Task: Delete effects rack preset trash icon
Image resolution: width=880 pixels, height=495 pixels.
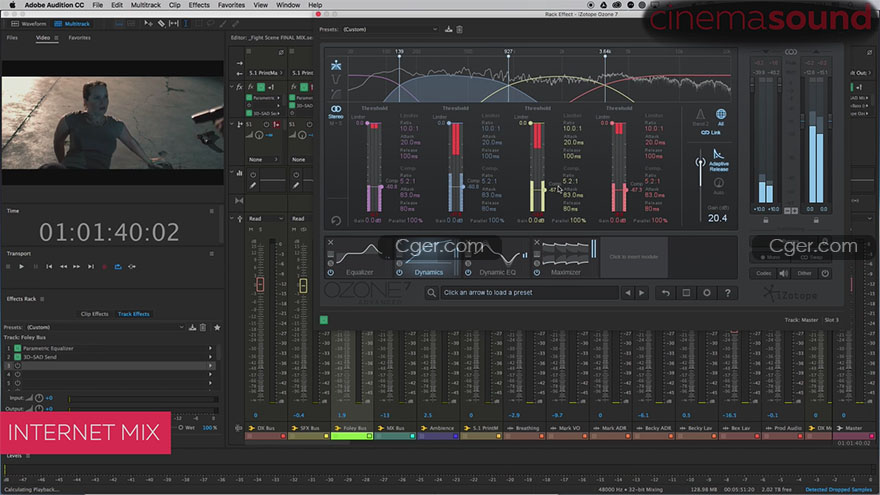Action: pos(203,327)
